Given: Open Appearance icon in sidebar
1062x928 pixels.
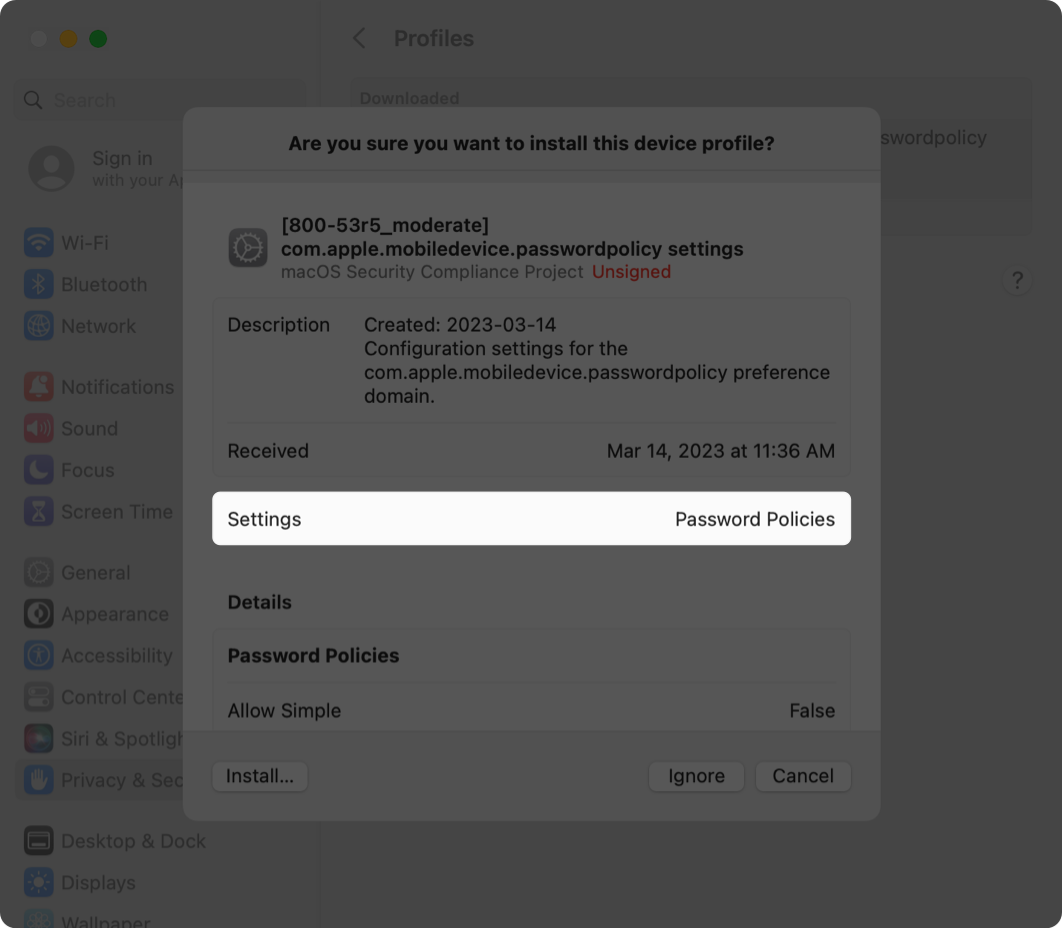Looking at the screenshot, I should [39, 614].
